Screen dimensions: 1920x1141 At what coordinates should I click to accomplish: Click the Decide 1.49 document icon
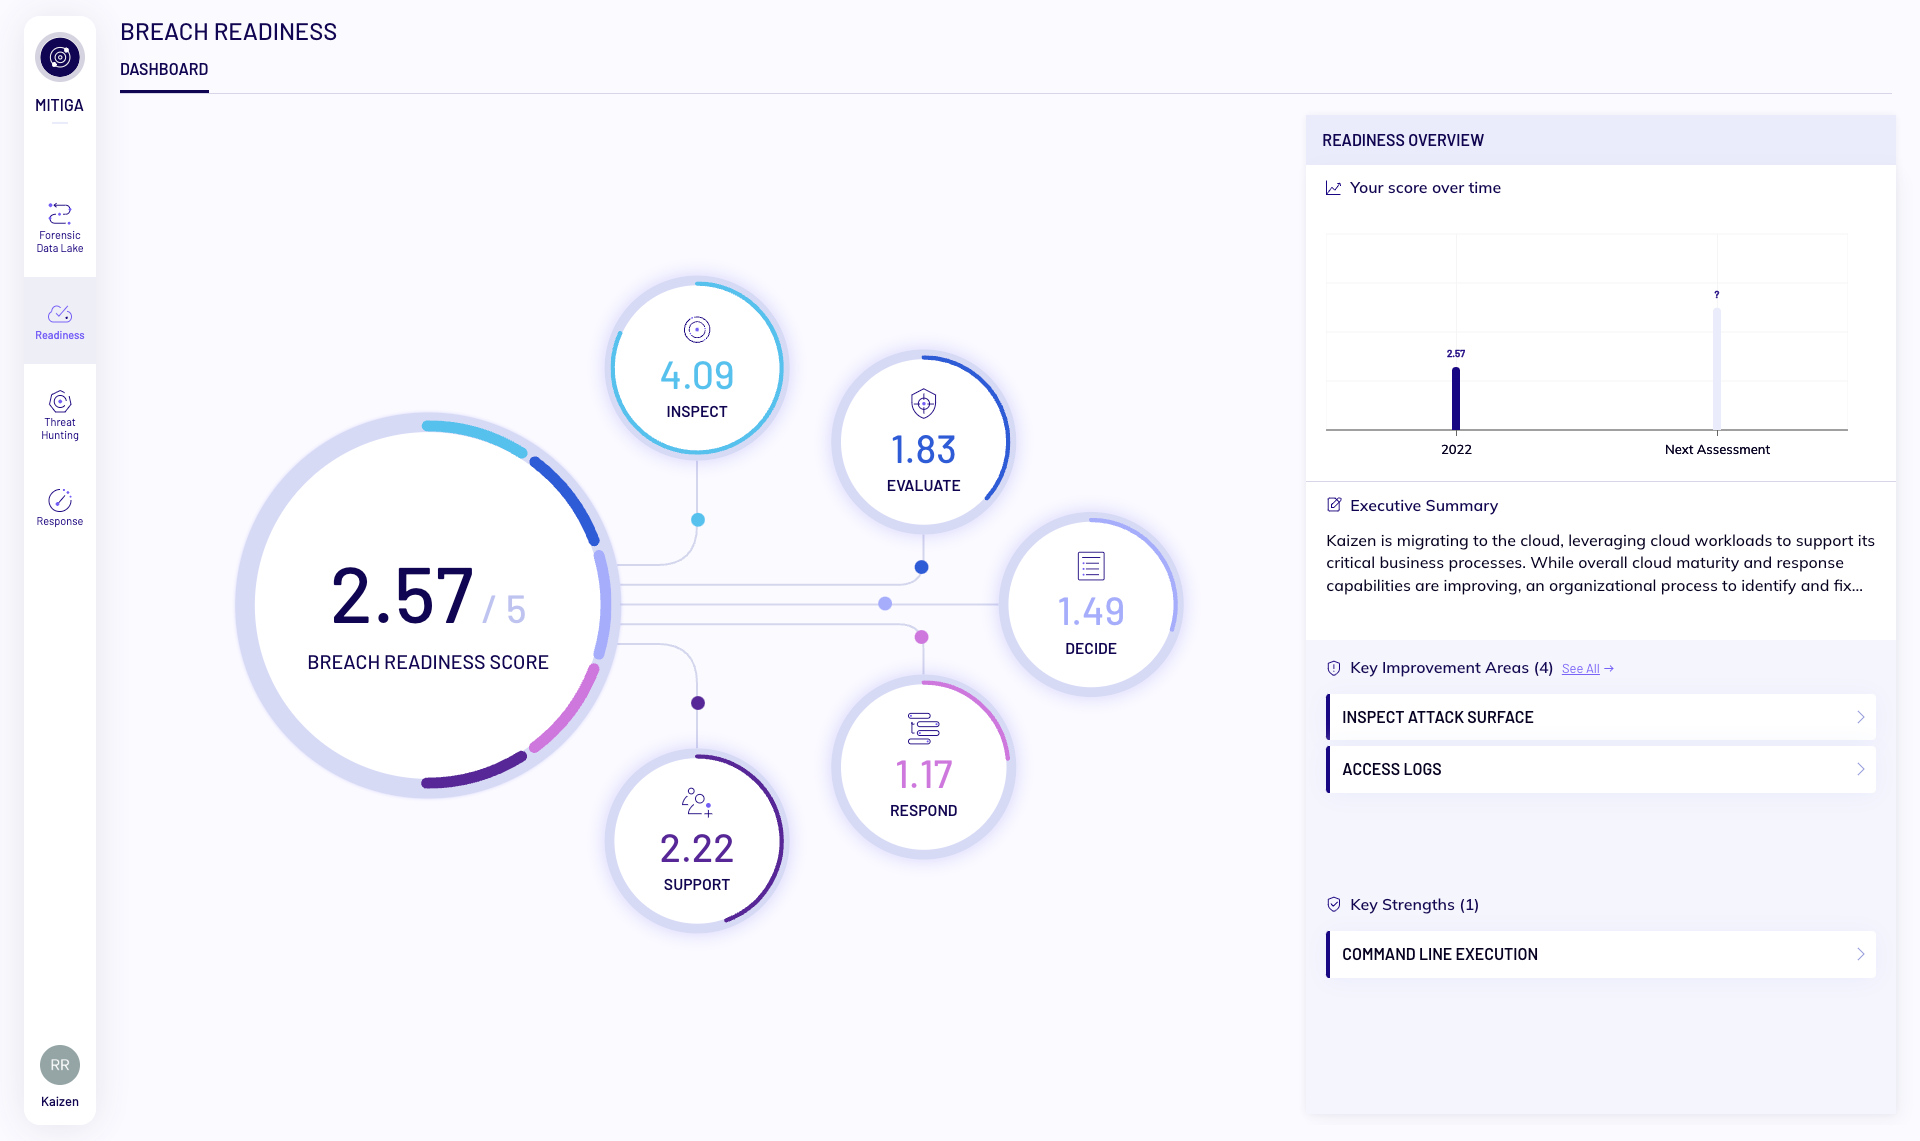[x=1089, y=565]
